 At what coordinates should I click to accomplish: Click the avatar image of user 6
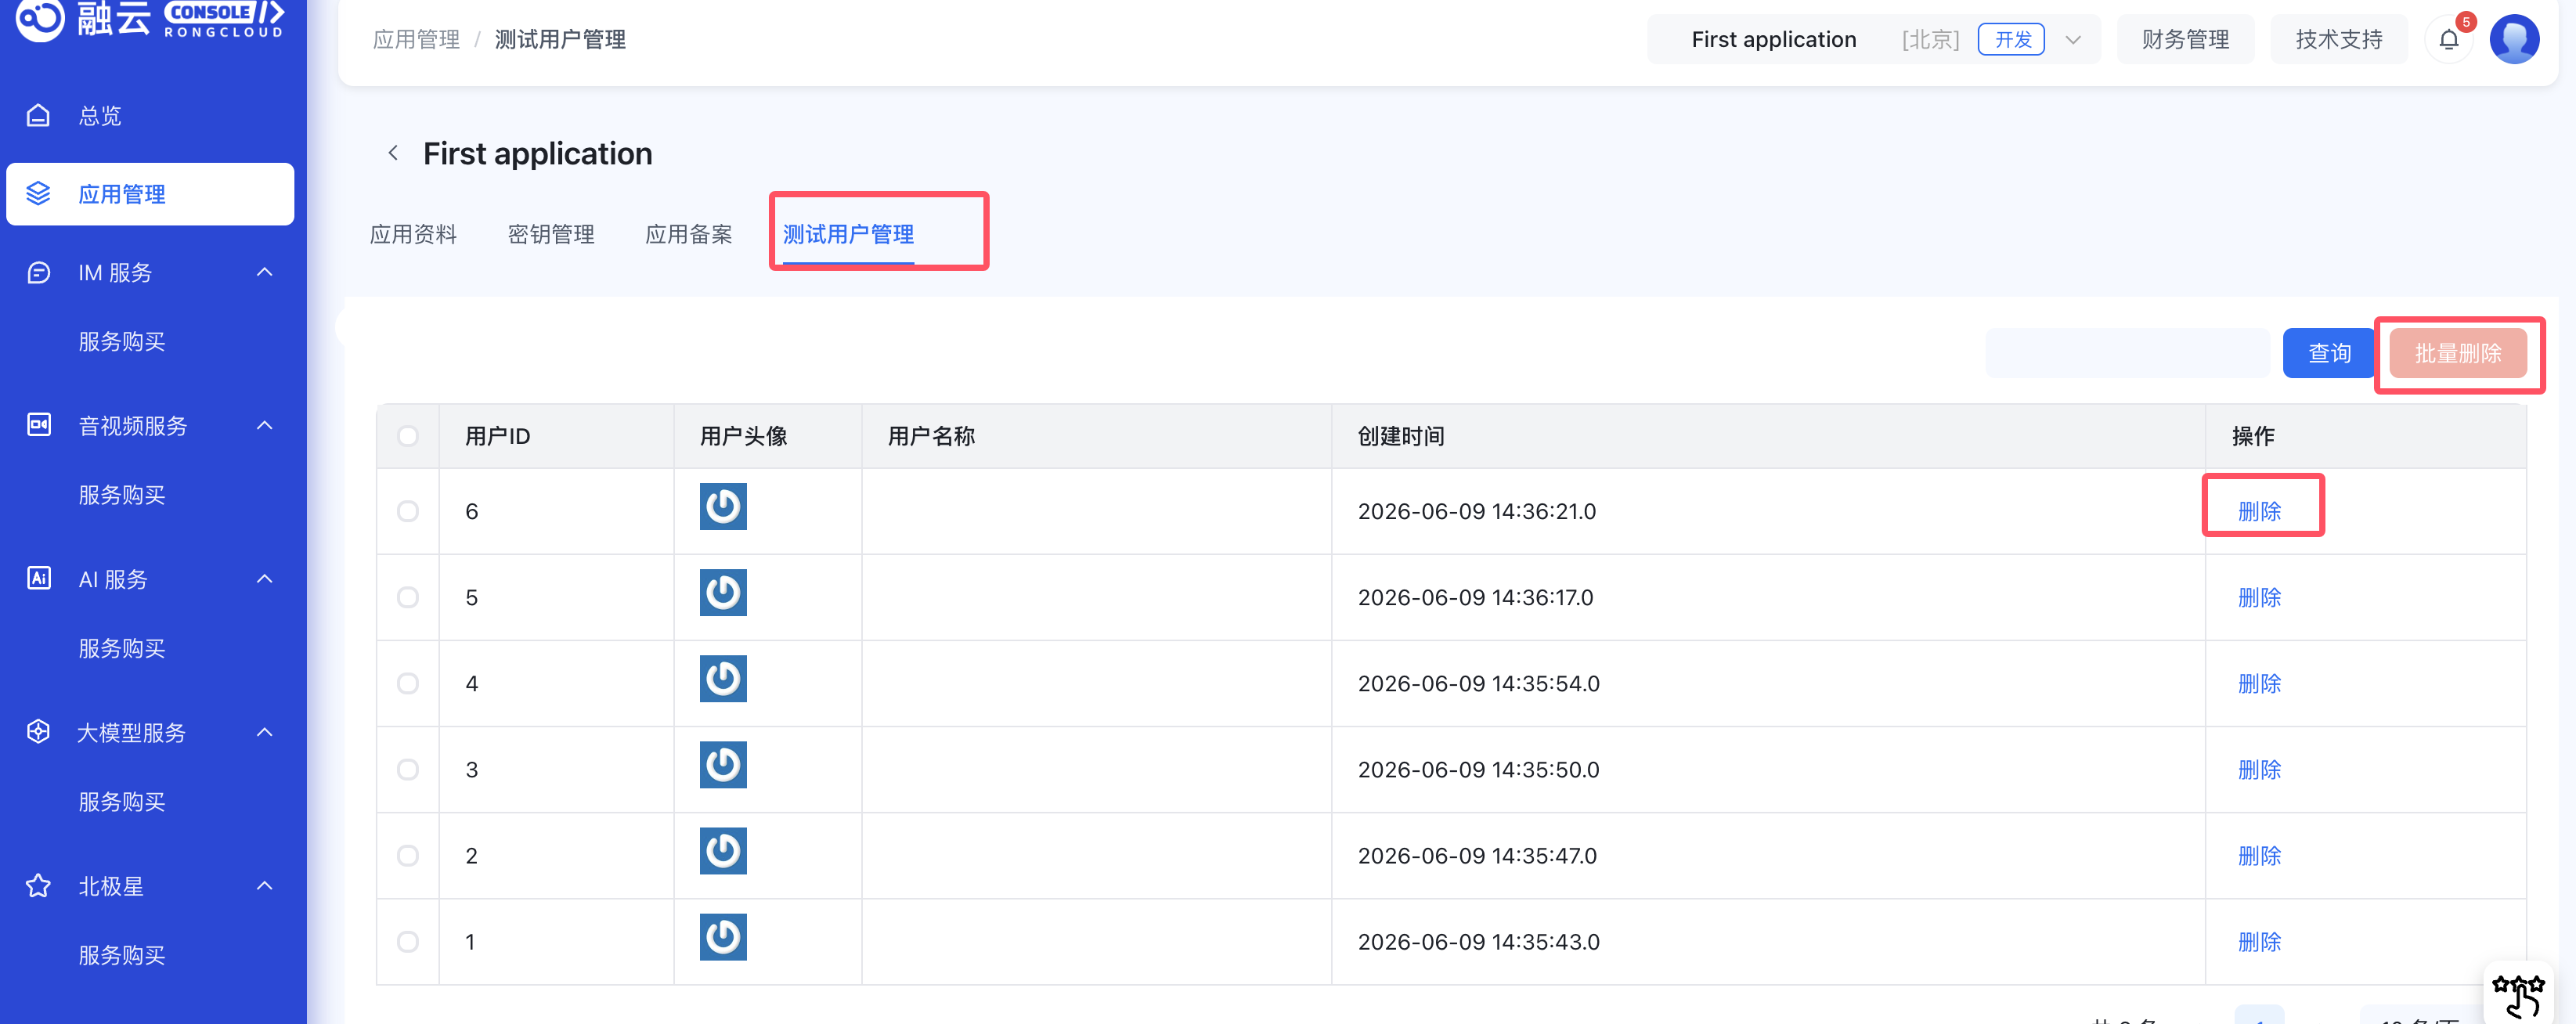(x=723, y=507)
